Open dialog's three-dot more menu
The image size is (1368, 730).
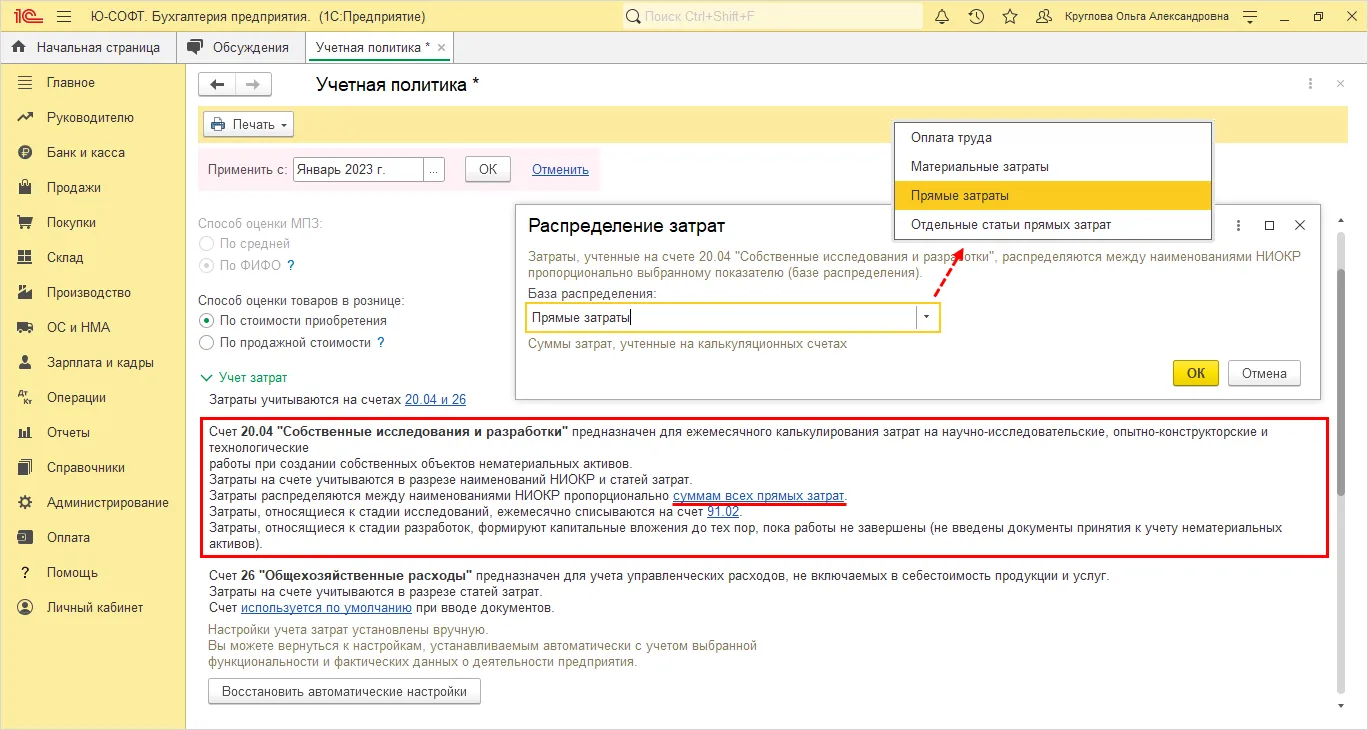pyautogui.click(x=1239, y=226)
